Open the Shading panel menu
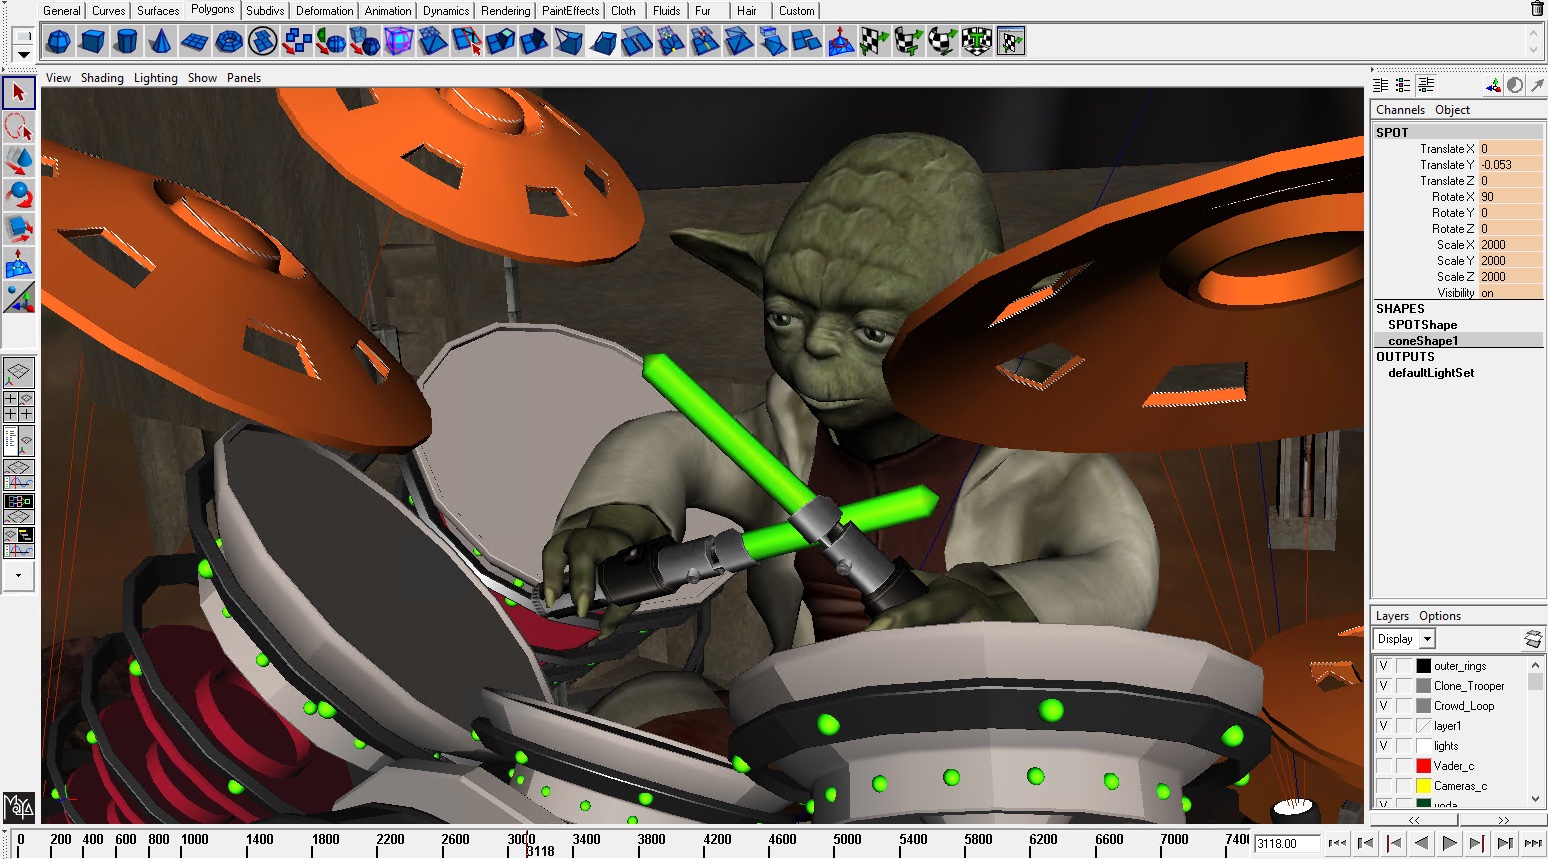This screenshot has width=1548, height=859. (x=102, y=78)
